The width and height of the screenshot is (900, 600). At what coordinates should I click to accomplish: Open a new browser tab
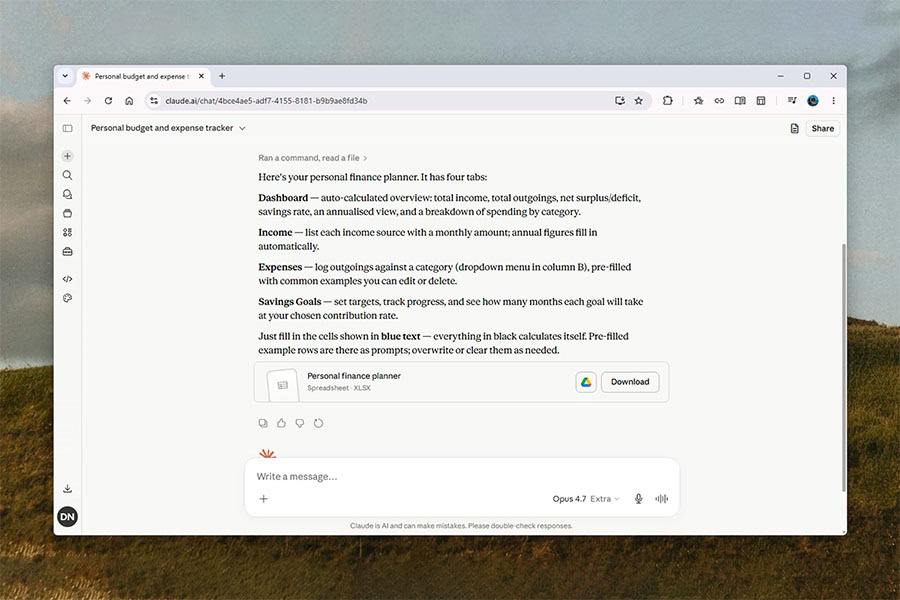point(222,76)
